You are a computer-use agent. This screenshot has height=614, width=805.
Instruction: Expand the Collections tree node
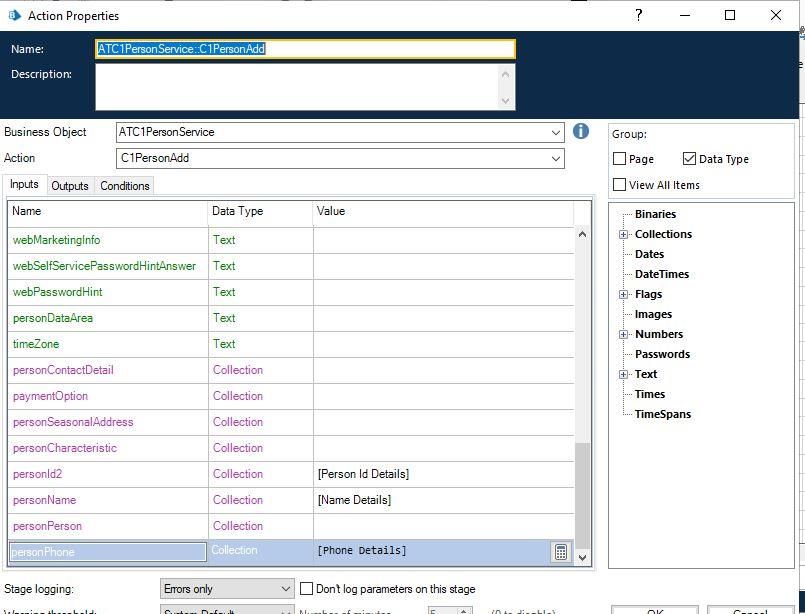tap(623, 234)
